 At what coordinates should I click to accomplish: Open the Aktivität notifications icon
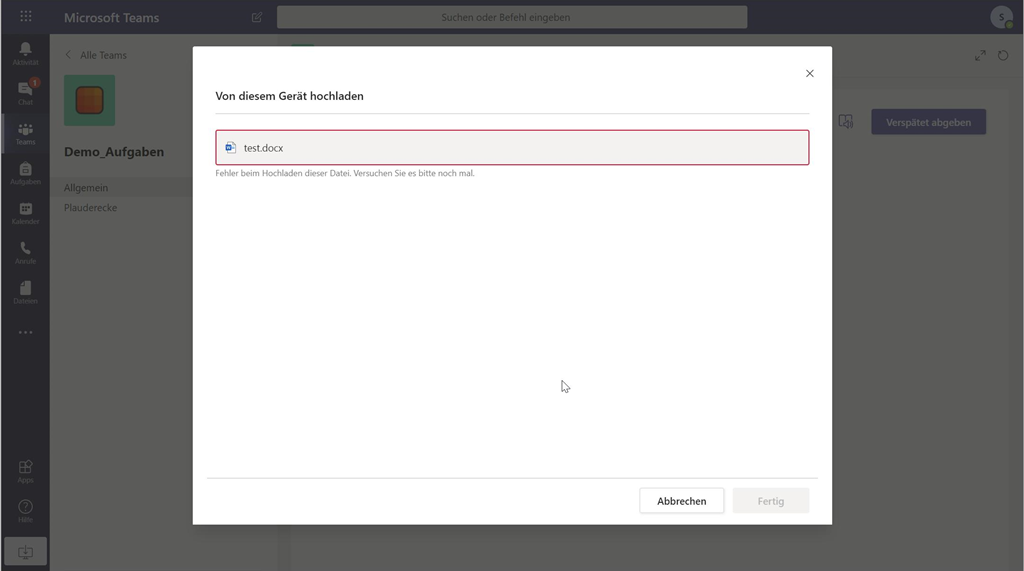pyautogui.click(x=25, y=53)
